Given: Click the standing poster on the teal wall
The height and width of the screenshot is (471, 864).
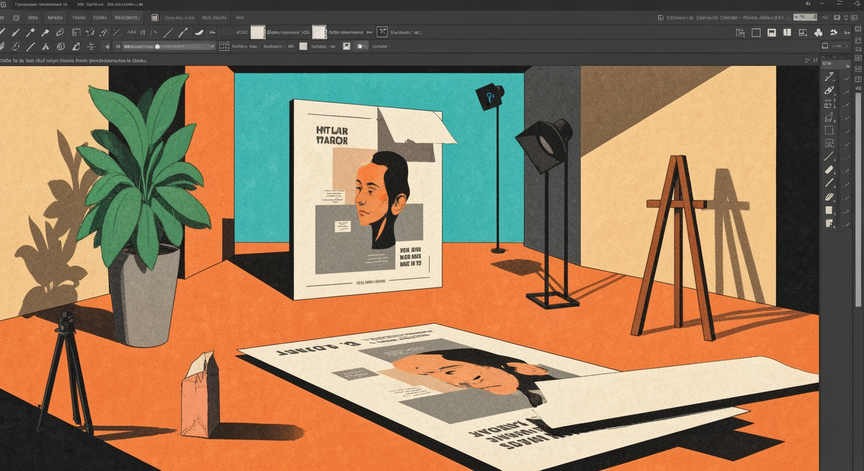Looking at the screenshot, I should click(368, 199).
